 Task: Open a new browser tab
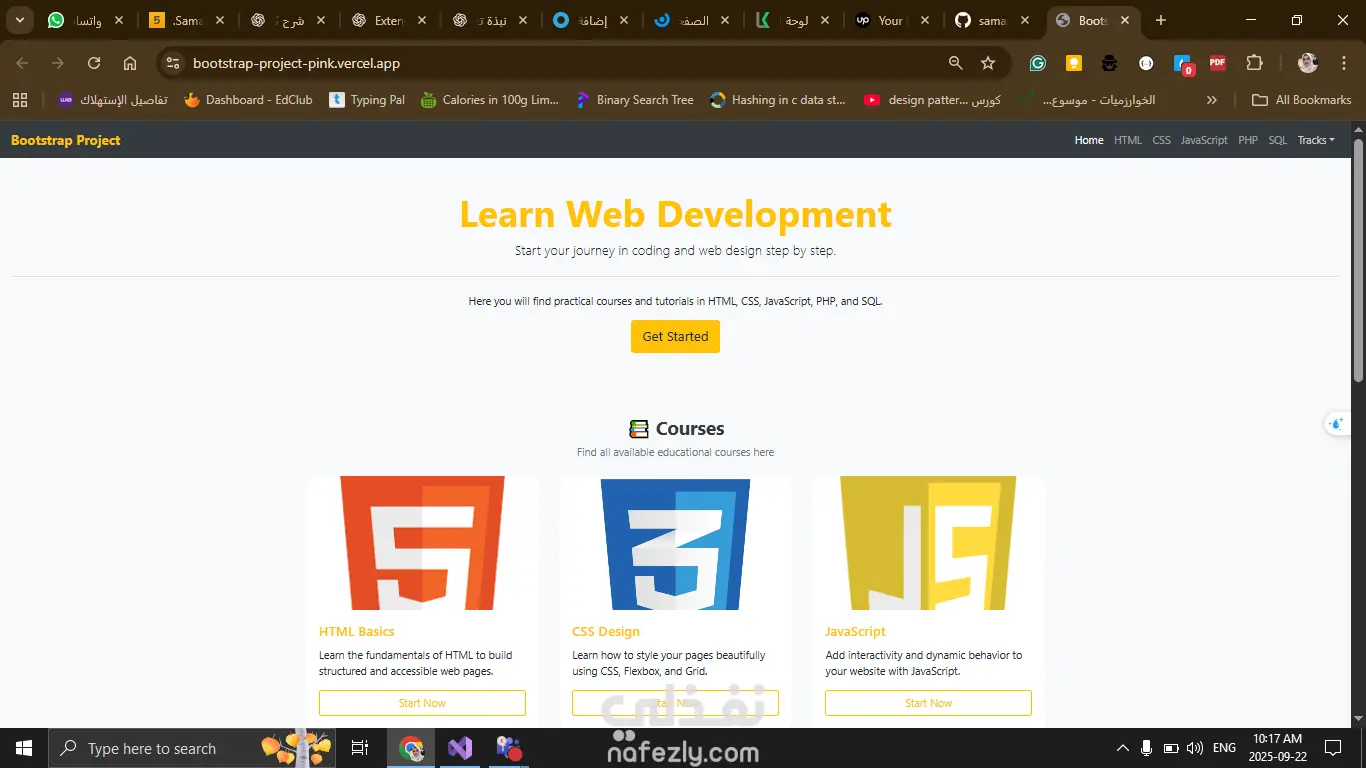[1160, 20]
